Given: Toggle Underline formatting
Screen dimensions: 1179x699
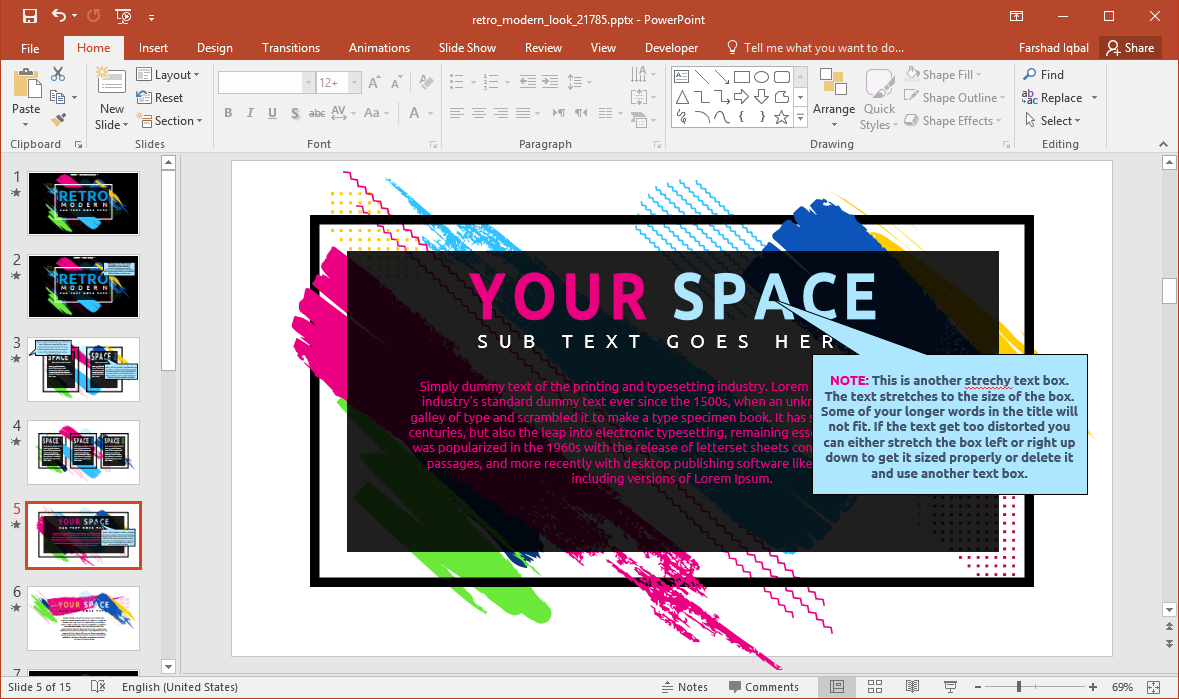Looking at the screenshot, I should (272, 113).
